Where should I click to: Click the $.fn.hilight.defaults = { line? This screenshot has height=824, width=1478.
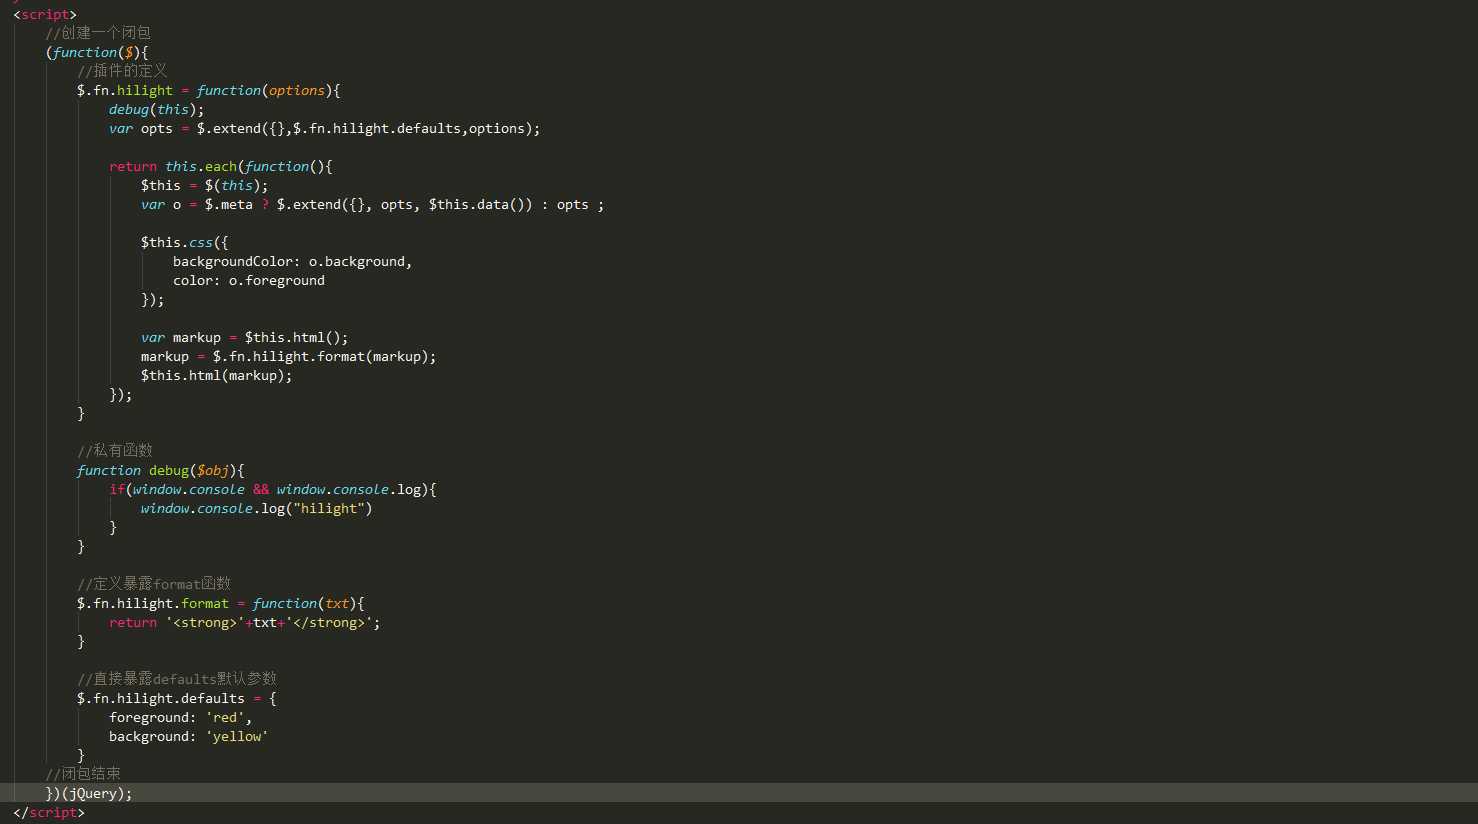pos(177,698)
